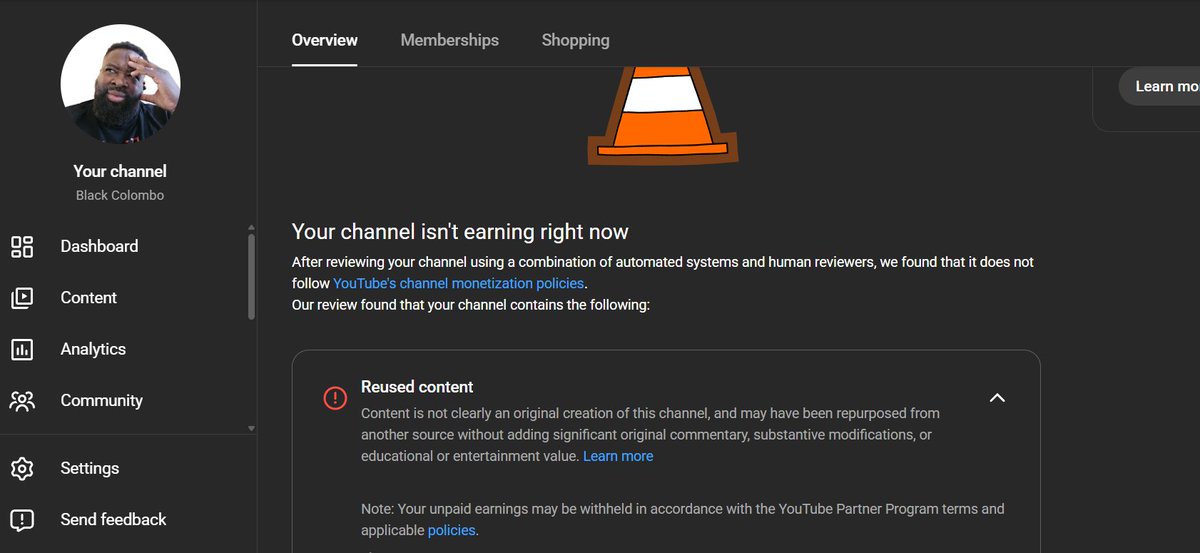The width and height of the screenshot is (1200, 553).
Task: Click the sidebar scrollbar up arrow
Action: [251, 226]
